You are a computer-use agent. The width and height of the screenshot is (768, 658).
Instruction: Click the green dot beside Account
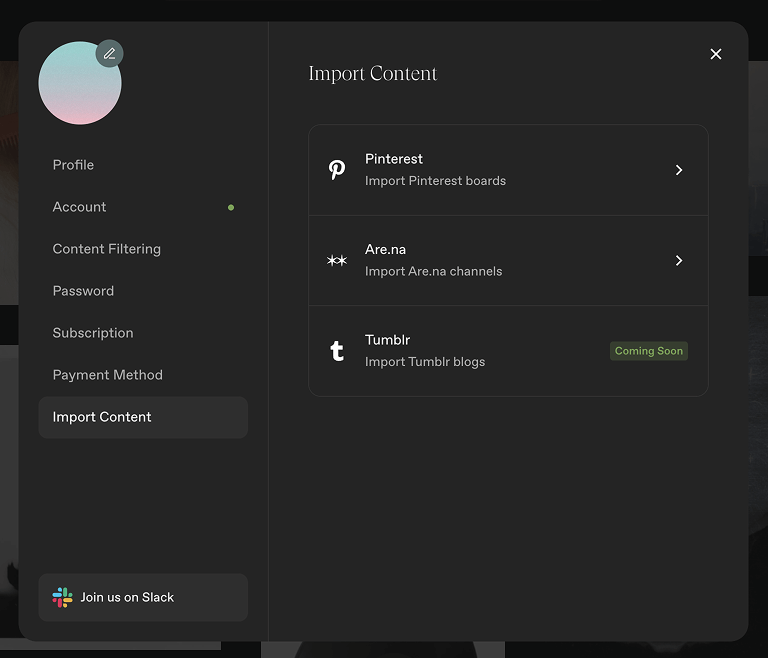click(x=231, y=207)
